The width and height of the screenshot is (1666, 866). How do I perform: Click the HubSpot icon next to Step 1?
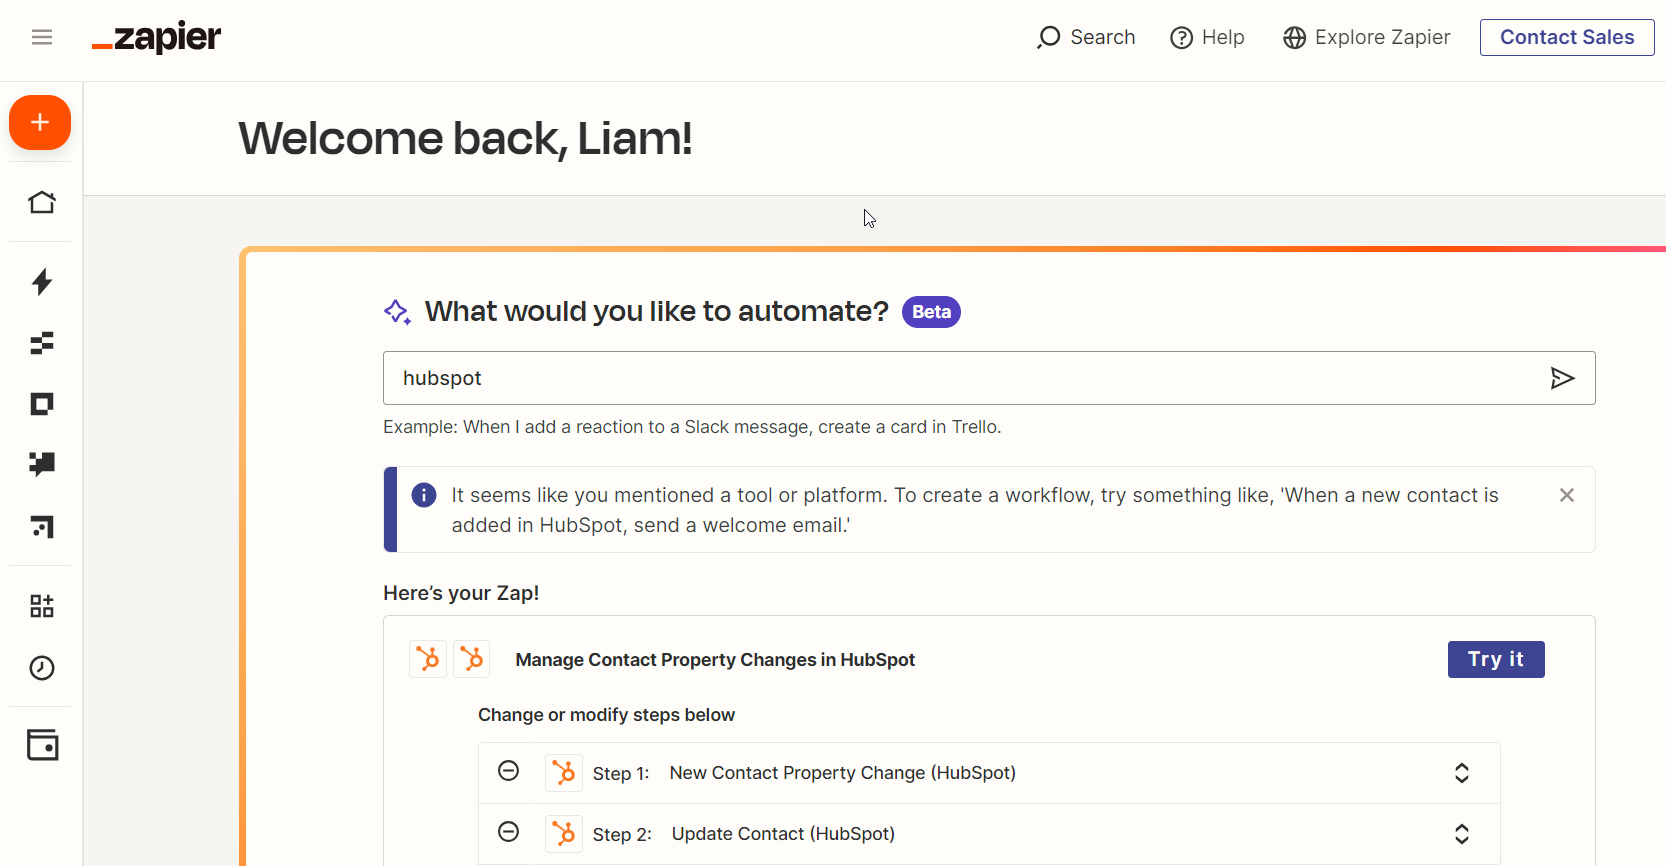pyautogui.click(x=563, y=772)
